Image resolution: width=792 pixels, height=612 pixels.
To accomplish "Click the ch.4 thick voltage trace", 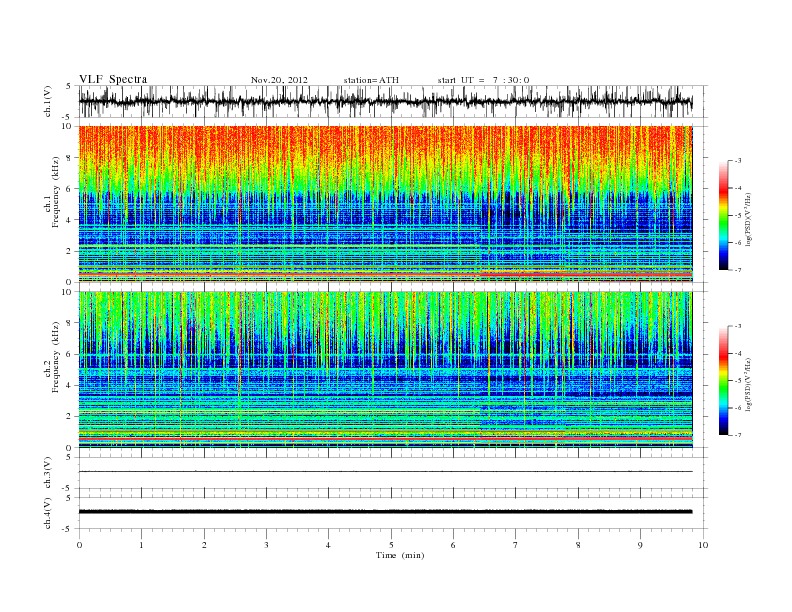I will [x=385, y=512].
